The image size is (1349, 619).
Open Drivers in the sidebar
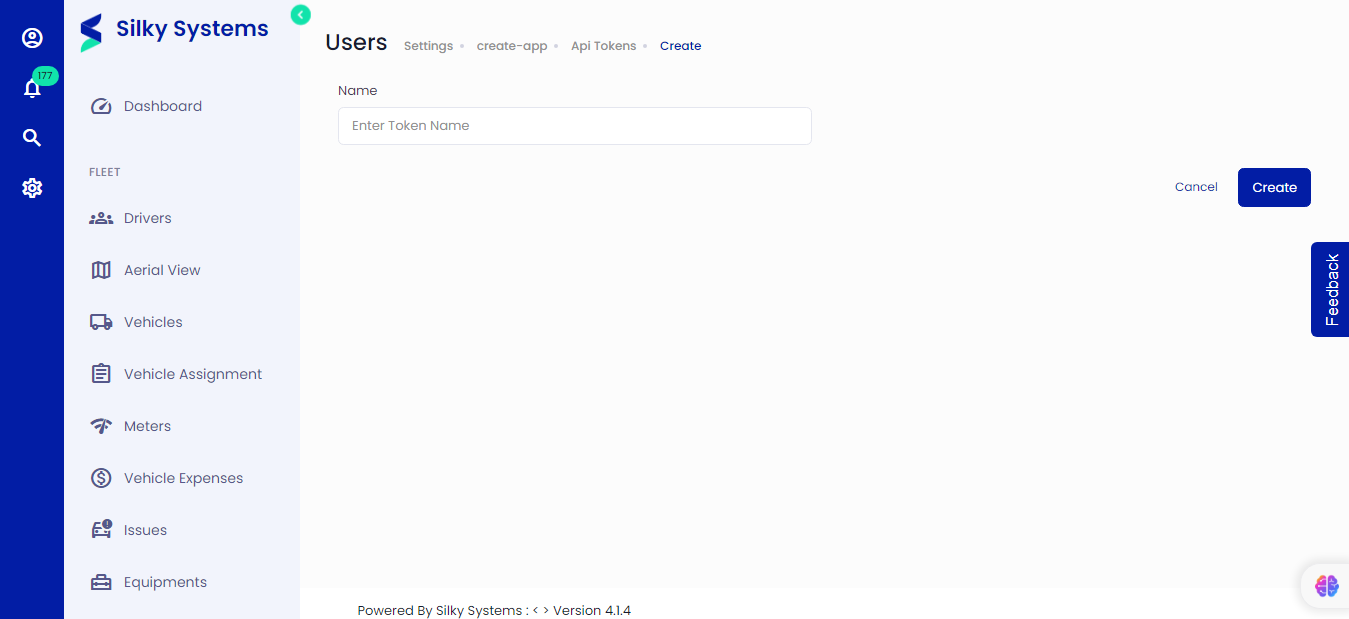click(148, 218)
